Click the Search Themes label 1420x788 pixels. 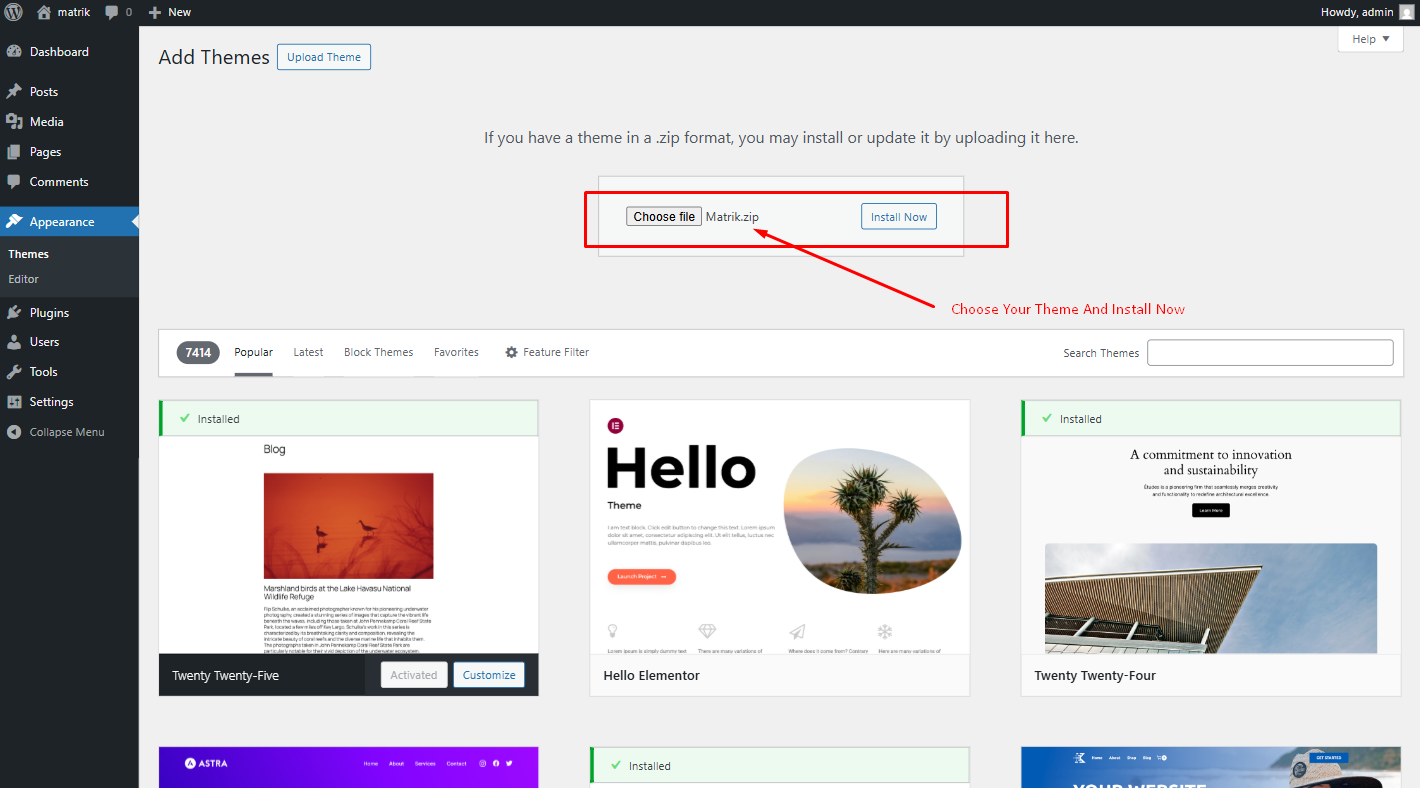[x=1101, y=353]
